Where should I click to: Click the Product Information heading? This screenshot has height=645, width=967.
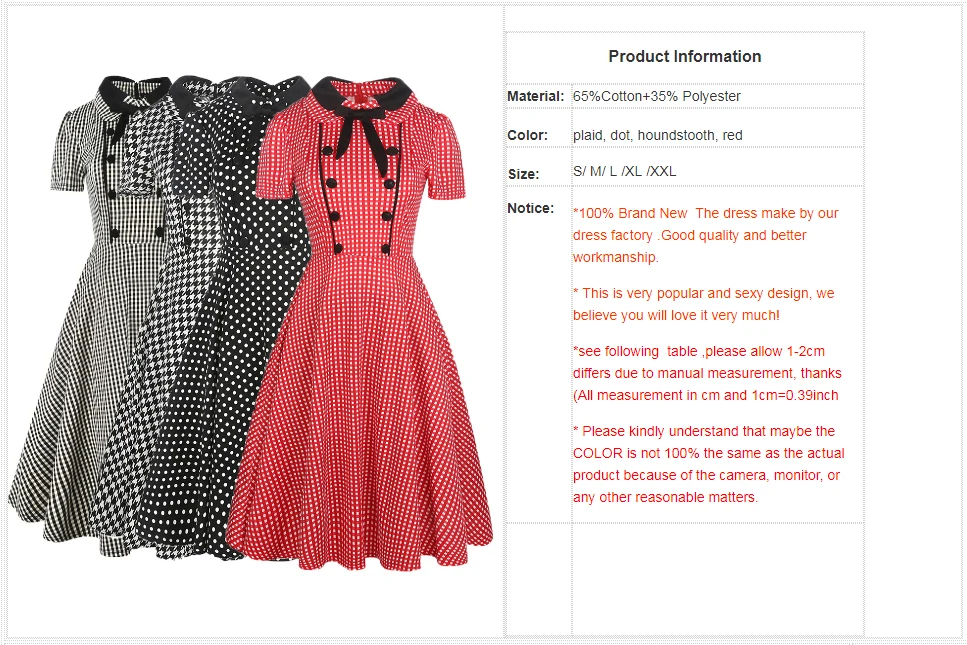point(685,56)
